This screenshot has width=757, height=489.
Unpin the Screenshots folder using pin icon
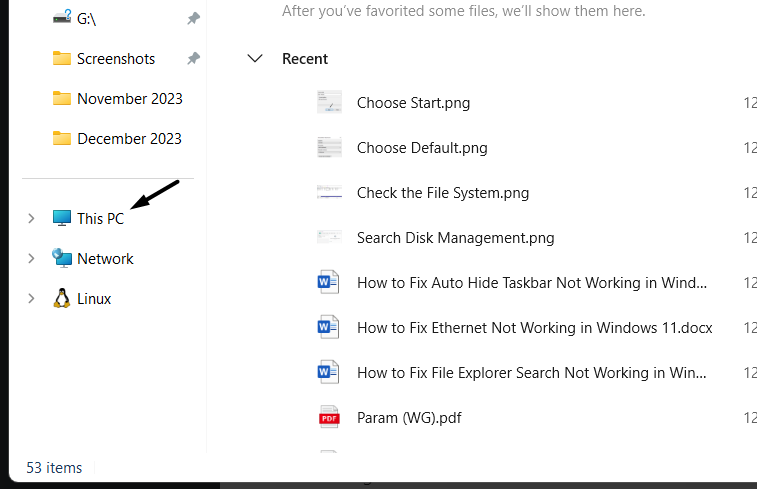[x=193, y=58]
